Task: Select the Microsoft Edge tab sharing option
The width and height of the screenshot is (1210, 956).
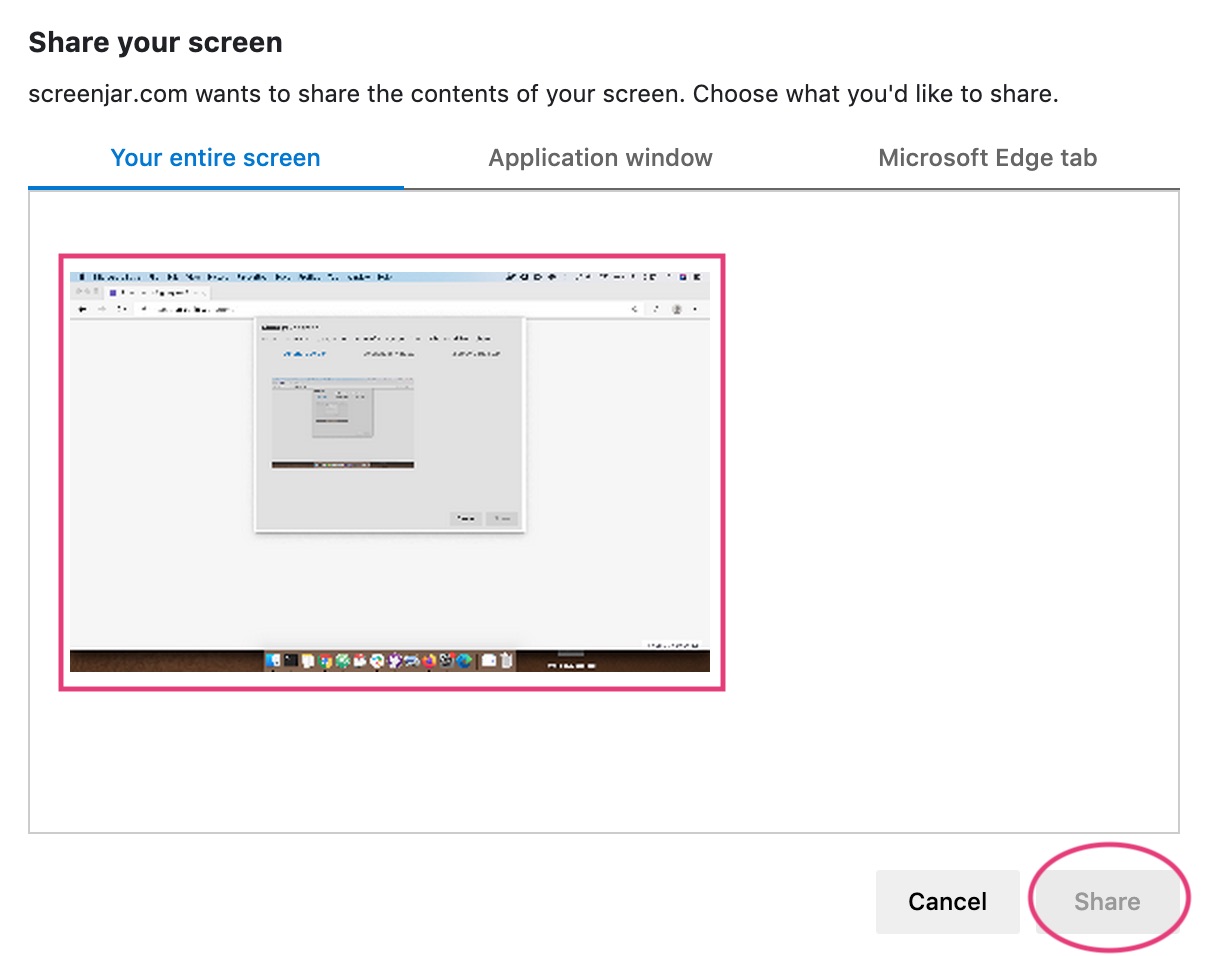Action: coord(988,157)
